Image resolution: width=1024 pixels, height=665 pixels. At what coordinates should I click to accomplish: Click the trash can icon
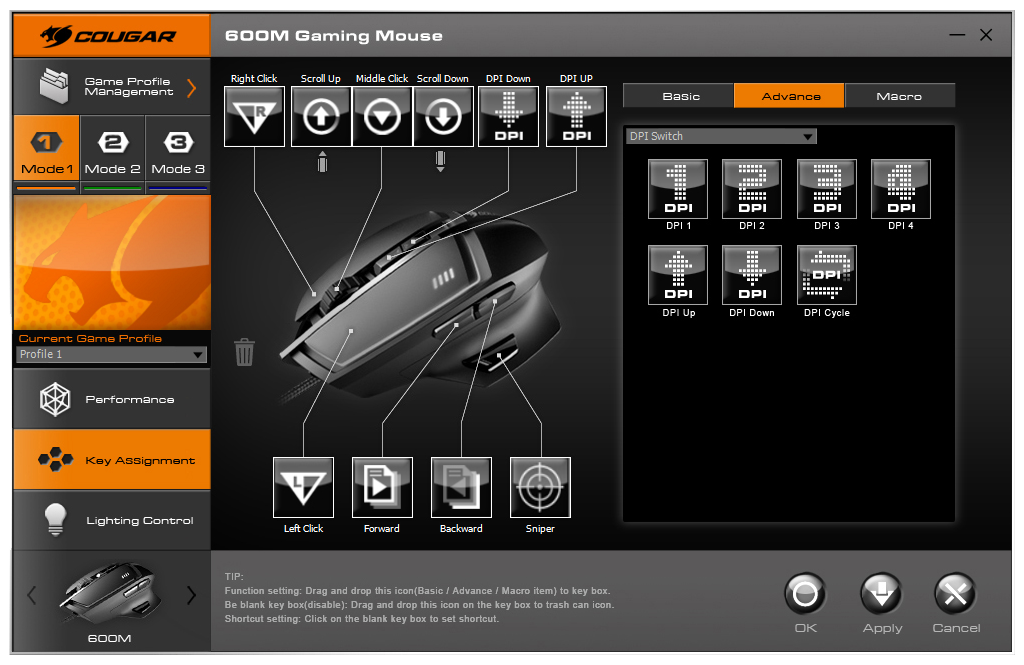click(244, 352)
